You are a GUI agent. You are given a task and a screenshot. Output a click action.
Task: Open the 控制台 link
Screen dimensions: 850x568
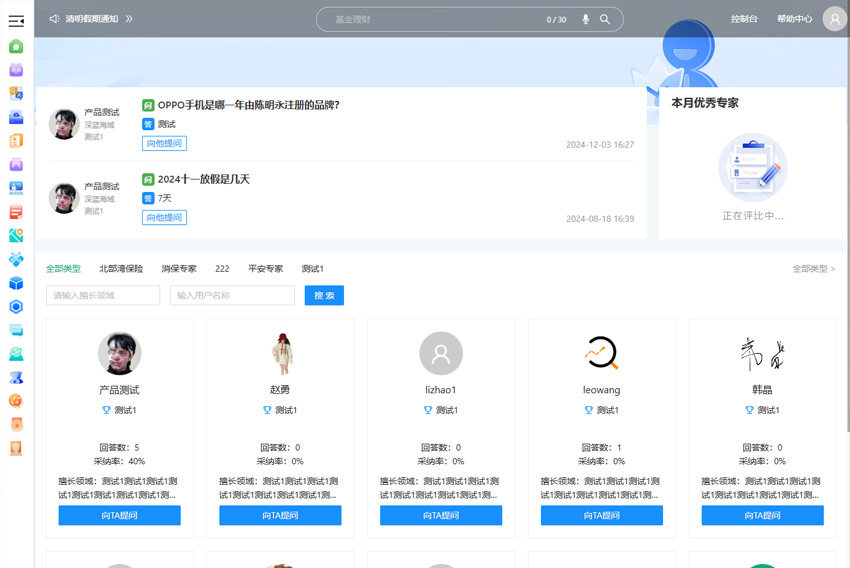point(744,19)
